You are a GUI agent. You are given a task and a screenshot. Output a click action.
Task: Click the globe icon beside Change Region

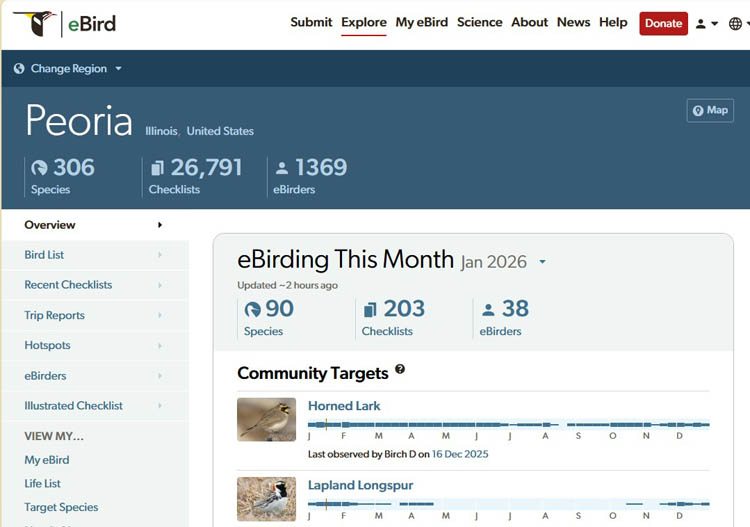point(19,69)
